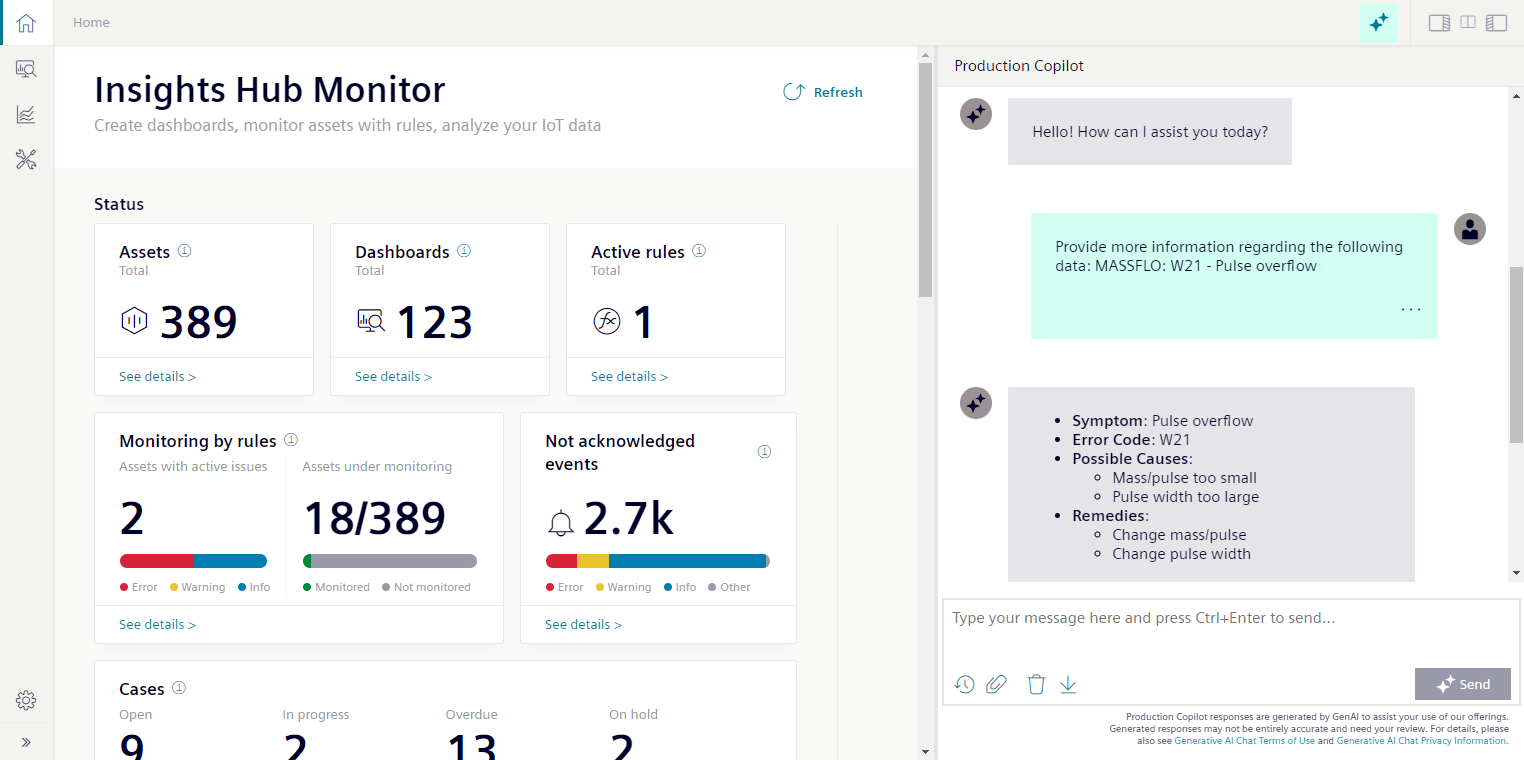Open the line chart analytics sidebar icon
This screenshot has width=1524, height=760.
click(26, 114)
